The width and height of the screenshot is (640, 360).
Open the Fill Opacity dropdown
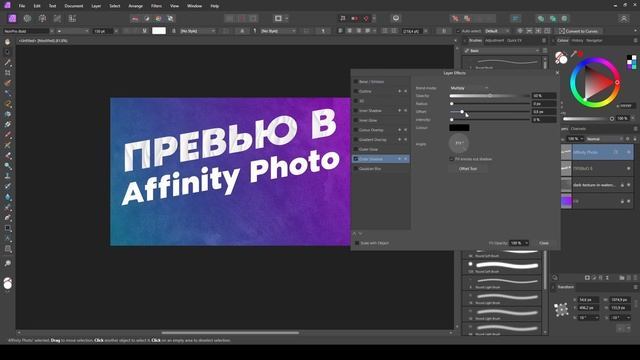(527, 243)
